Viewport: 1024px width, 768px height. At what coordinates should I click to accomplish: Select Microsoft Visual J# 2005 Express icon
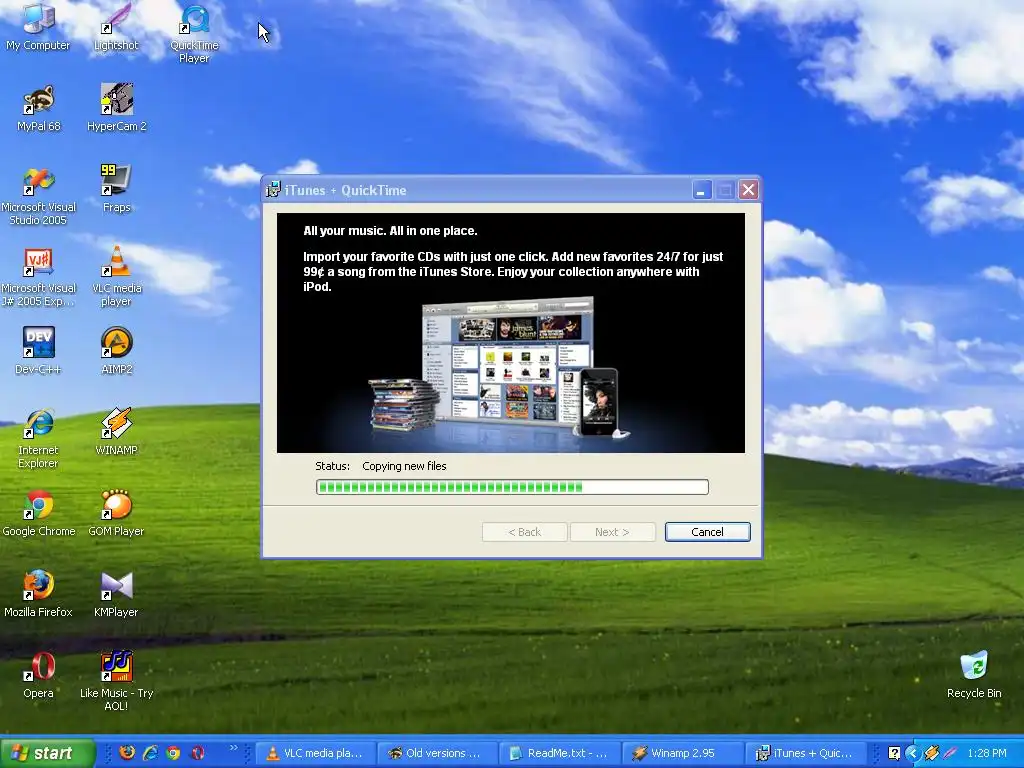(38, 276)
